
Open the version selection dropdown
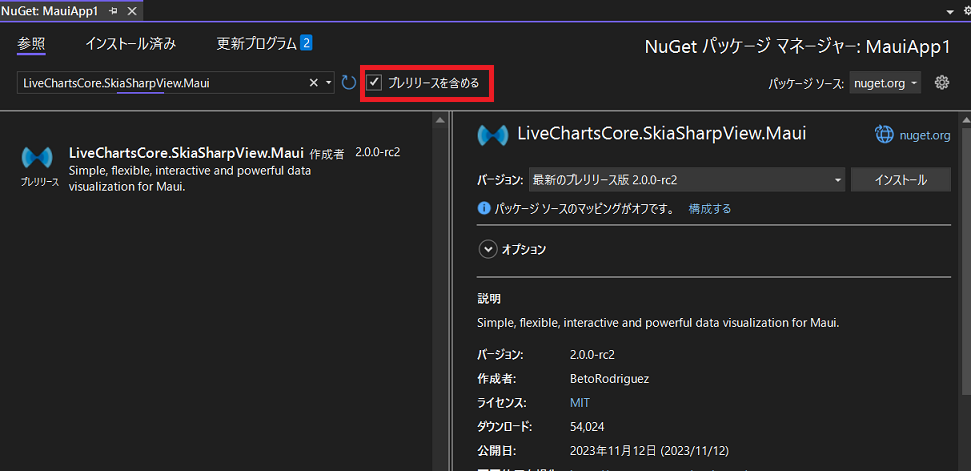(687, 180)
